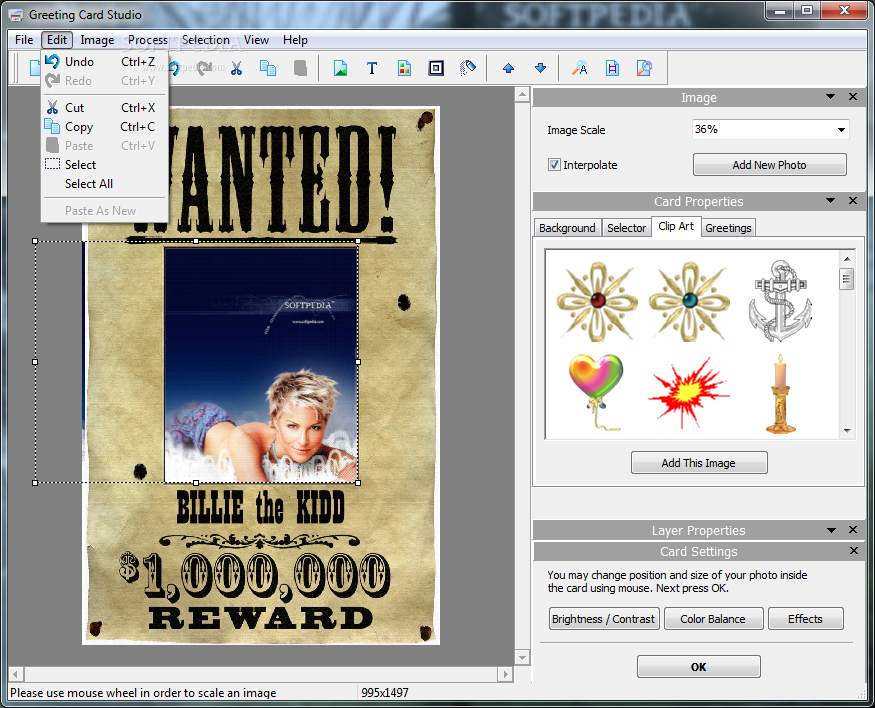The image size is (875, 708).
Task: Move layer up with blue up arrow
Action: (x=508, y=69)
